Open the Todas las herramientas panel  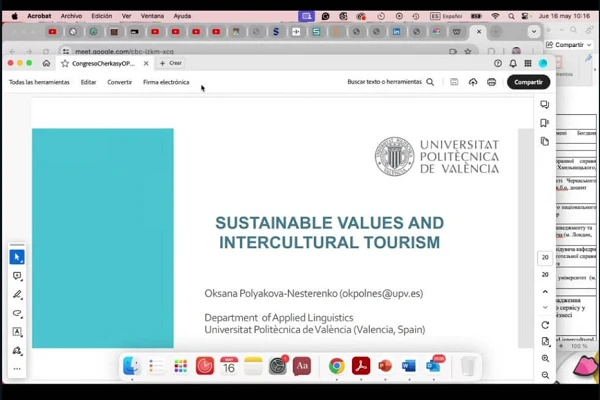point(39,82)
